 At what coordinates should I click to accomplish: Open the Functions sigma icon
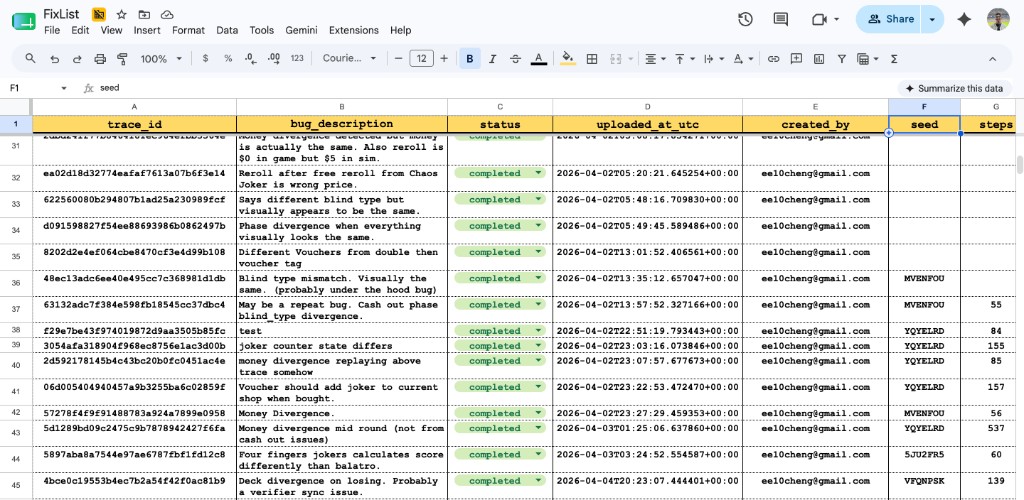[894, 59]
